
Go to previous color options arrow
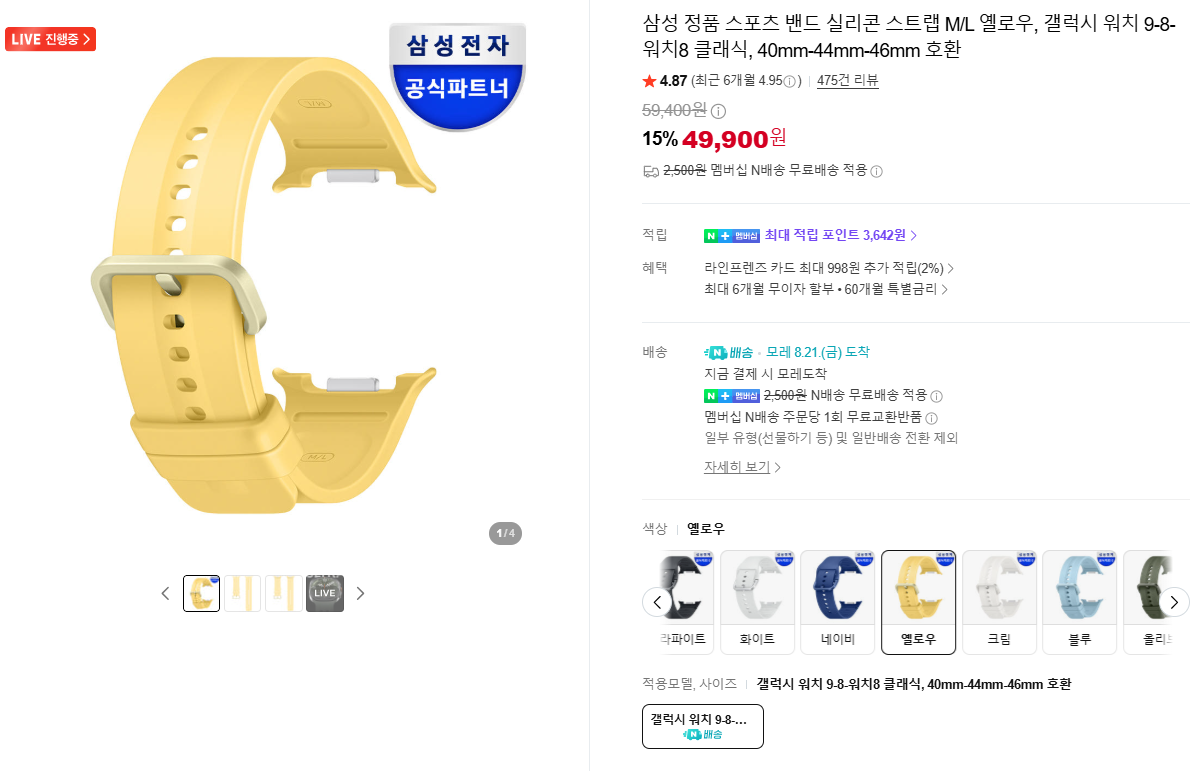(x=657, y=602)
